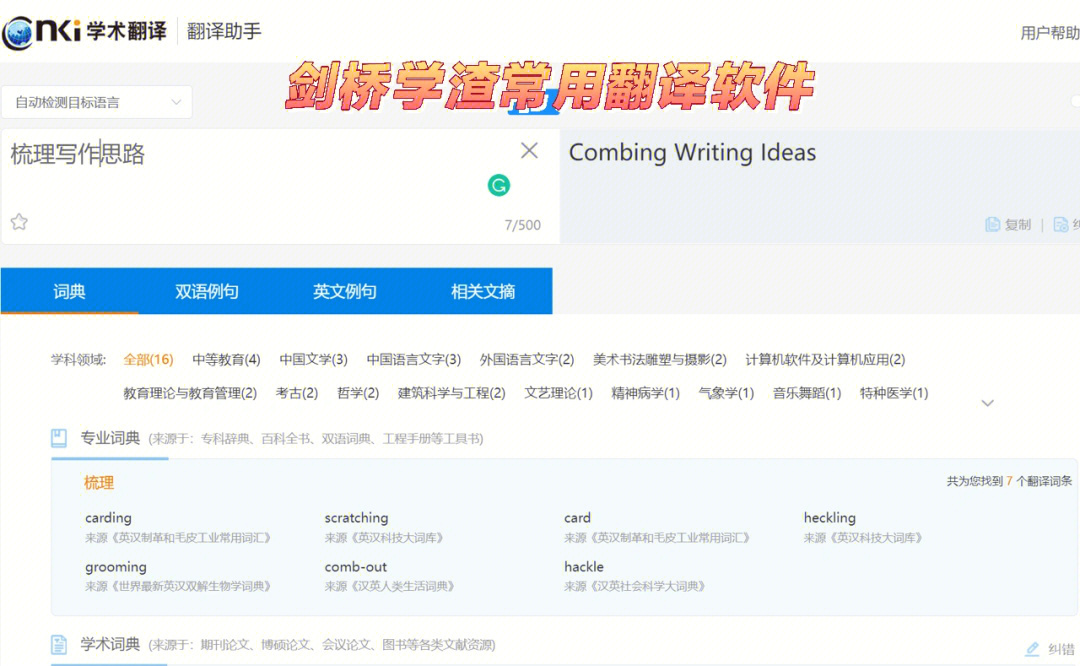
Task: Click the 'Combing Writing Ideas' output text
Action: point(692,152)
